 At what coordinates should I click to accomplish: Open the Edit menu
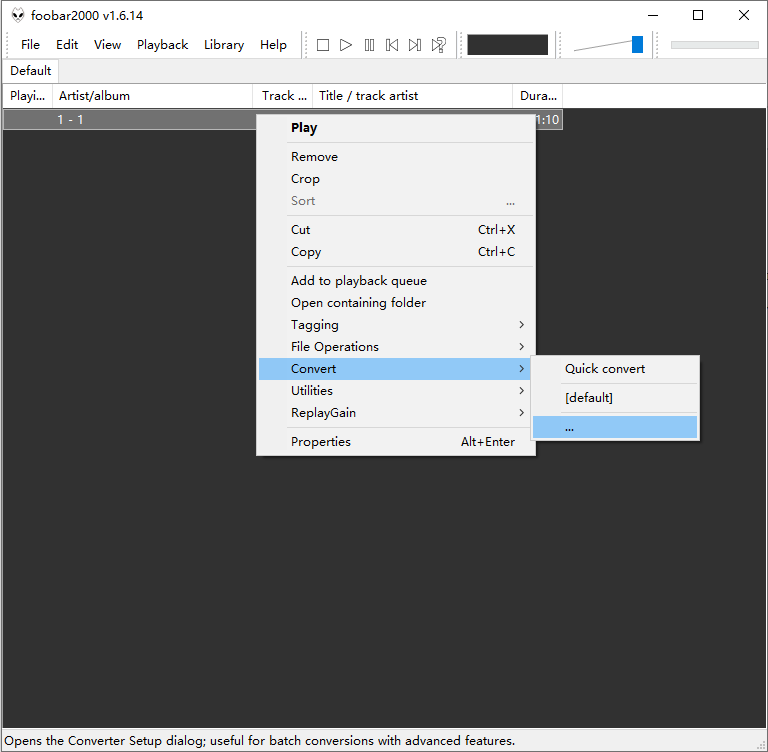[x=67, y=45]
